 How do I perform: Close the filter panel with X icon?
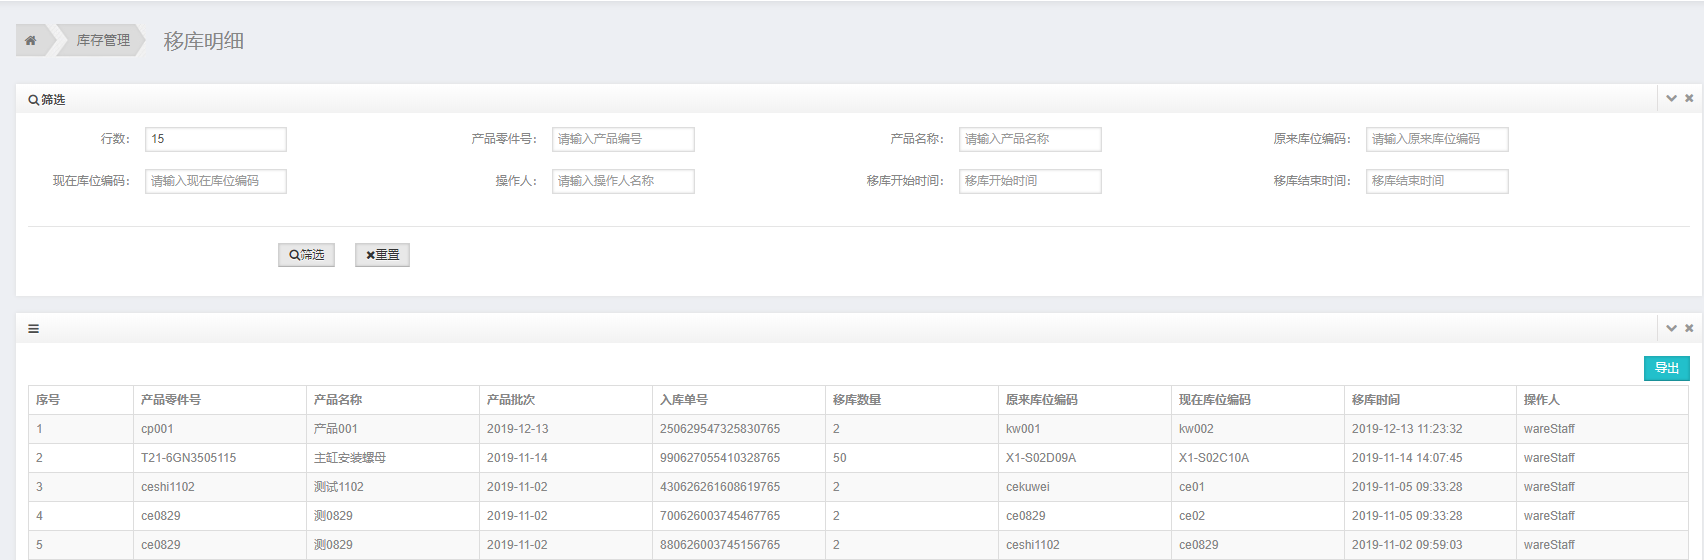[1689, 99]
